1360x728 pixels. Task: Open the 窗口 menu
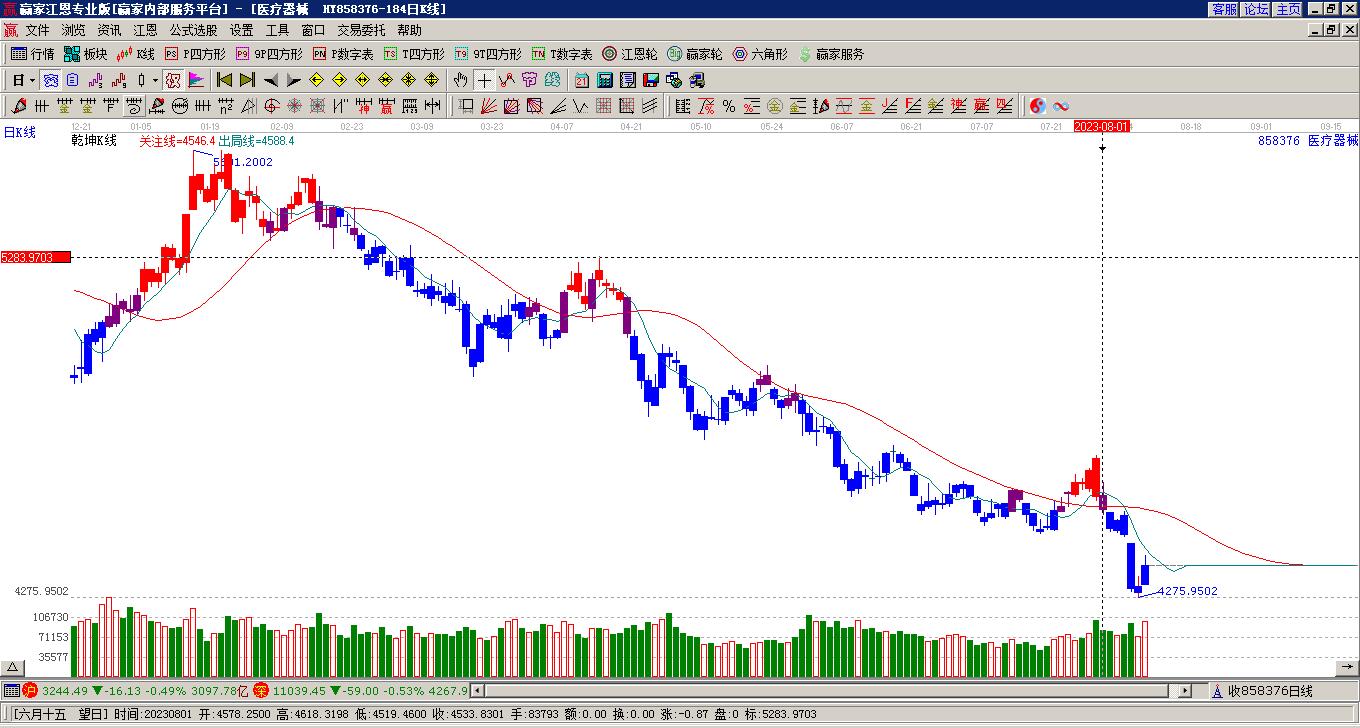(x=313, y=30)
